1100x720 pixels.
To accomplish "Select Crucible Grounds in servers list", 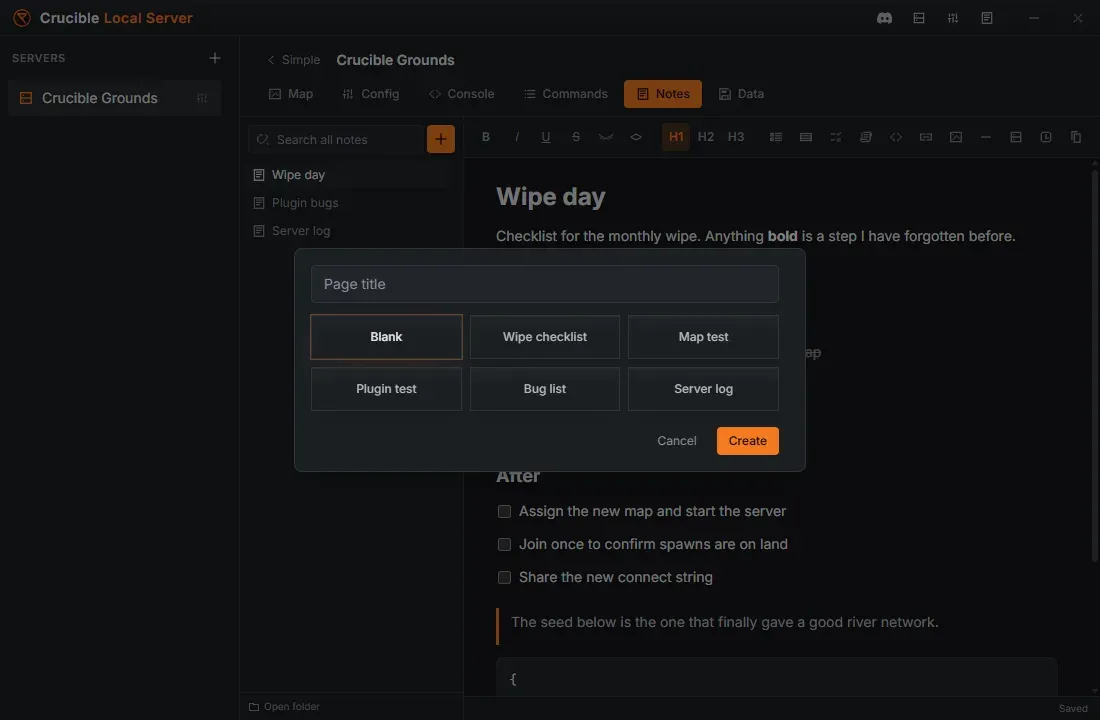I will click(115, 98).
